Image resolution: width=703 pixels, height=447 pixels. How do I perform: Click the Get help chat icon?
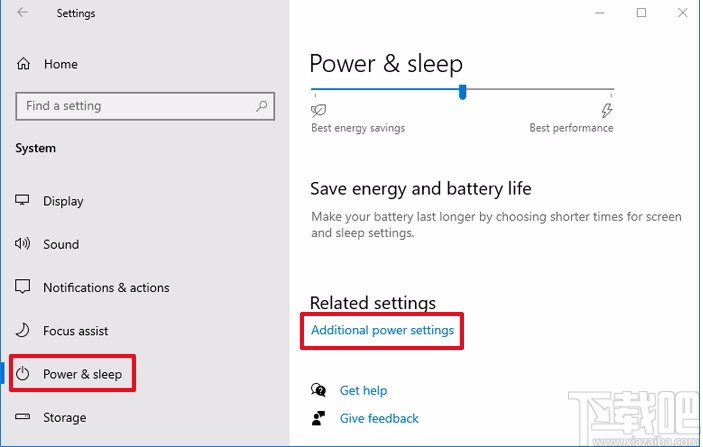pos(319,390)
